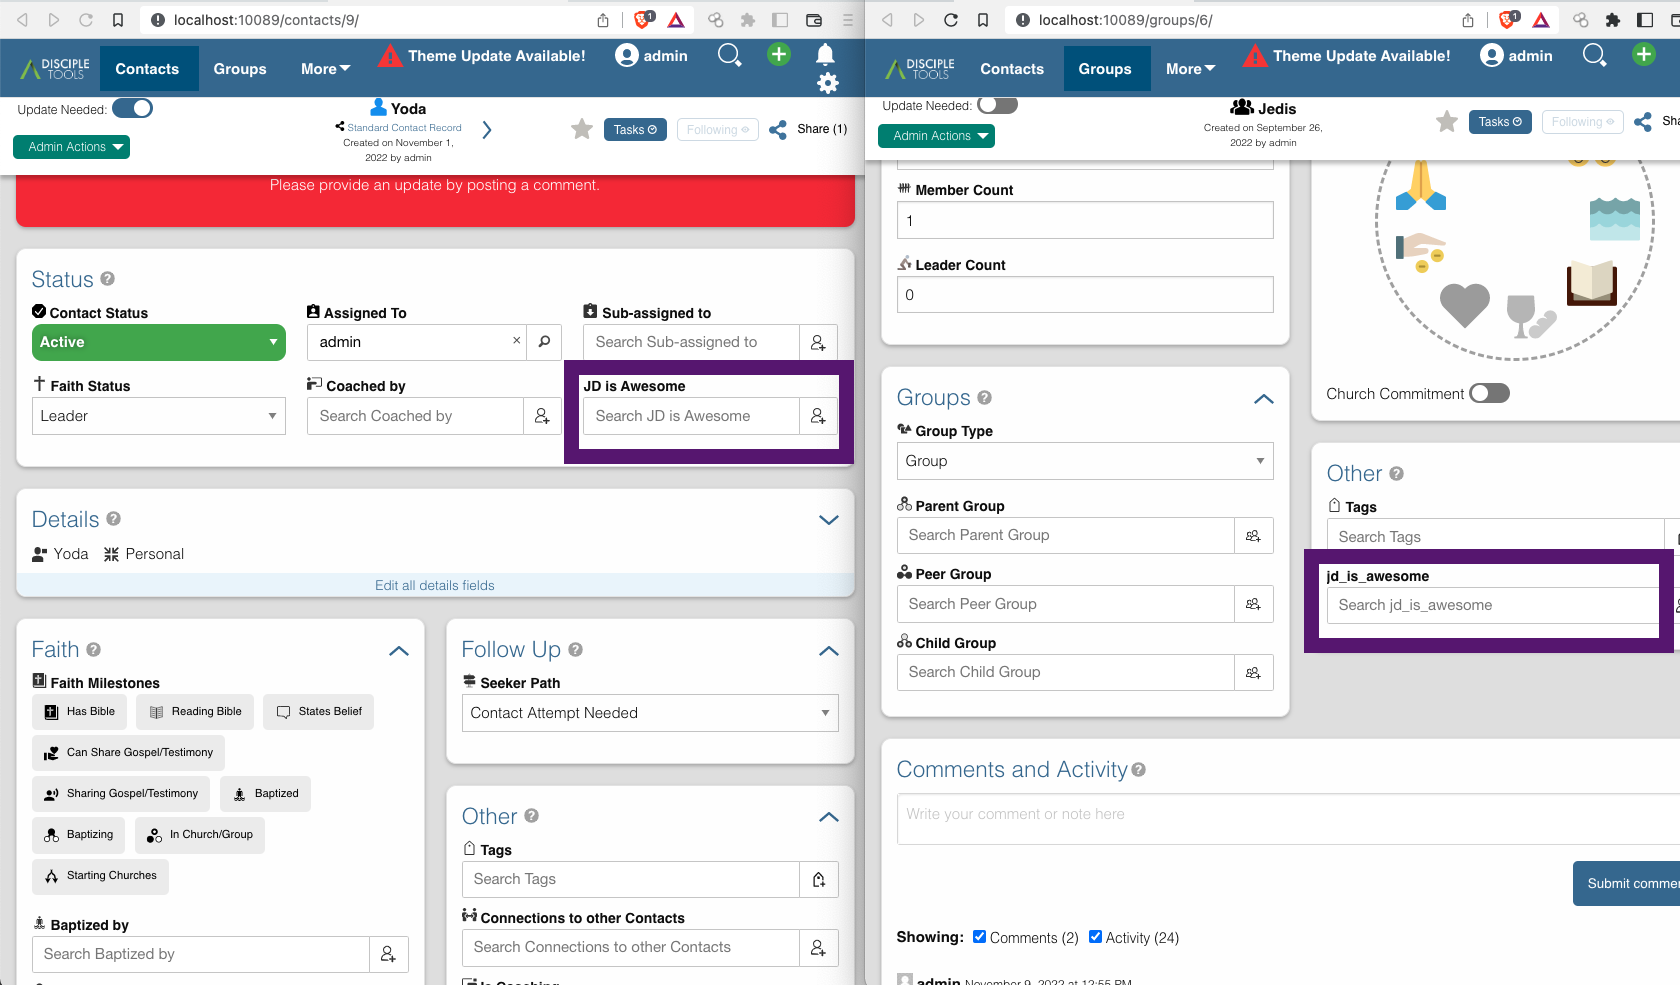Toggle Update Needed switch in contacts window
The height and width of the screenshot is (985, 1680).
point(132,108)
